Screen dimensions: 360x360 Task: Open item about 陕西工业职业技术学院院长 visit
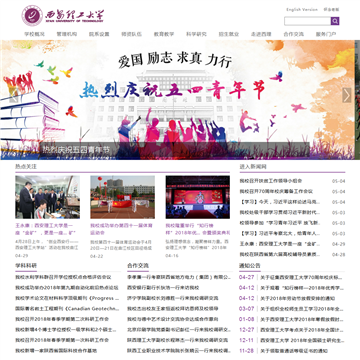pos(179,351)
